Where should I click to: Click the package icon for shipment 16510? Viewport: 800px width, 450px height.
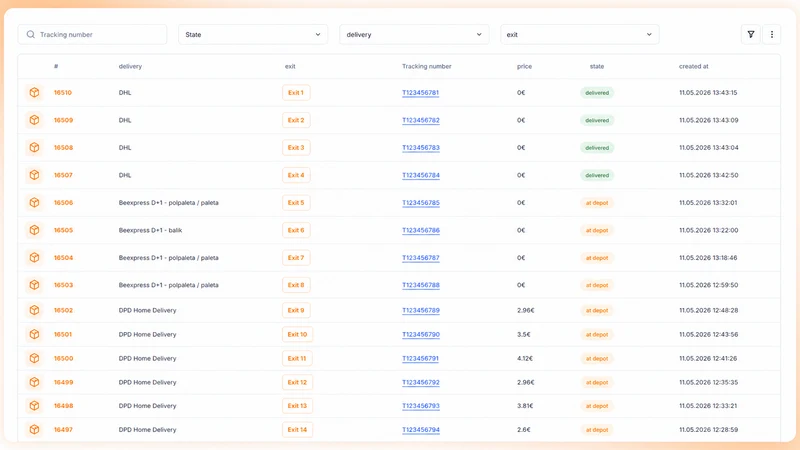click(34, 92)
